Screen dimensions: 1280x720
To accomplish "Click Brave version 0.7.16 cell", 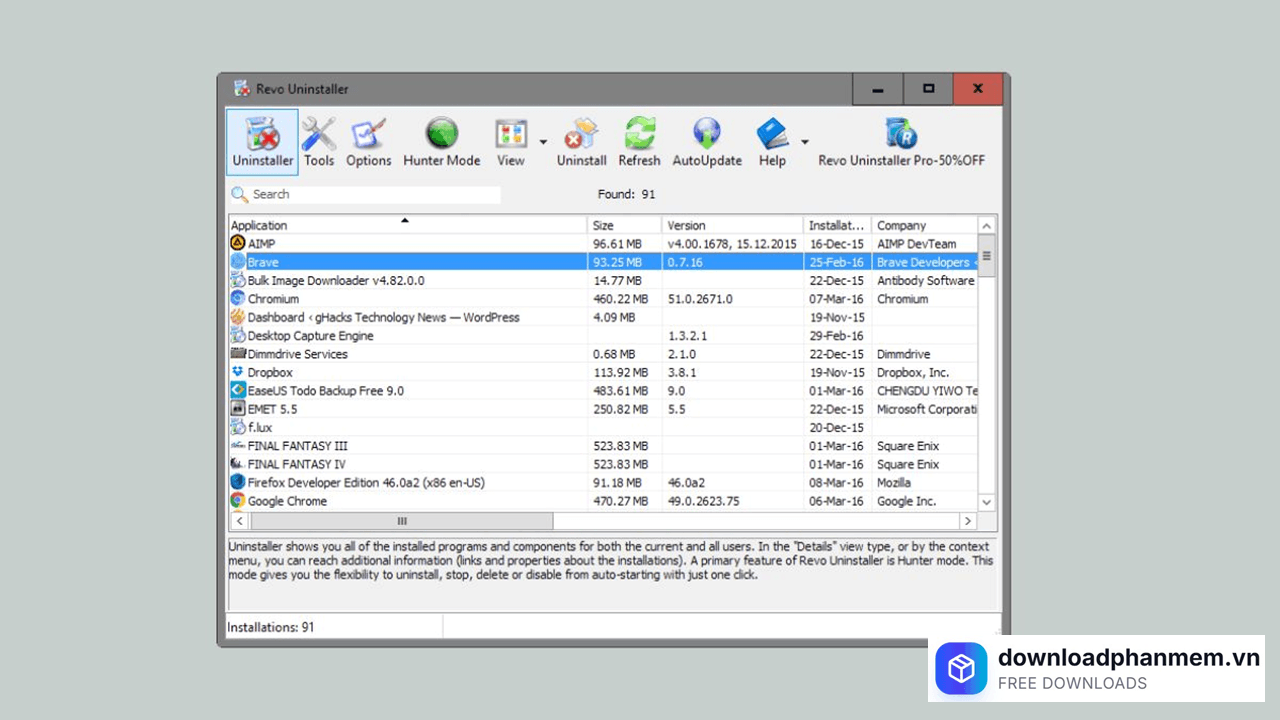I will 685,262.
